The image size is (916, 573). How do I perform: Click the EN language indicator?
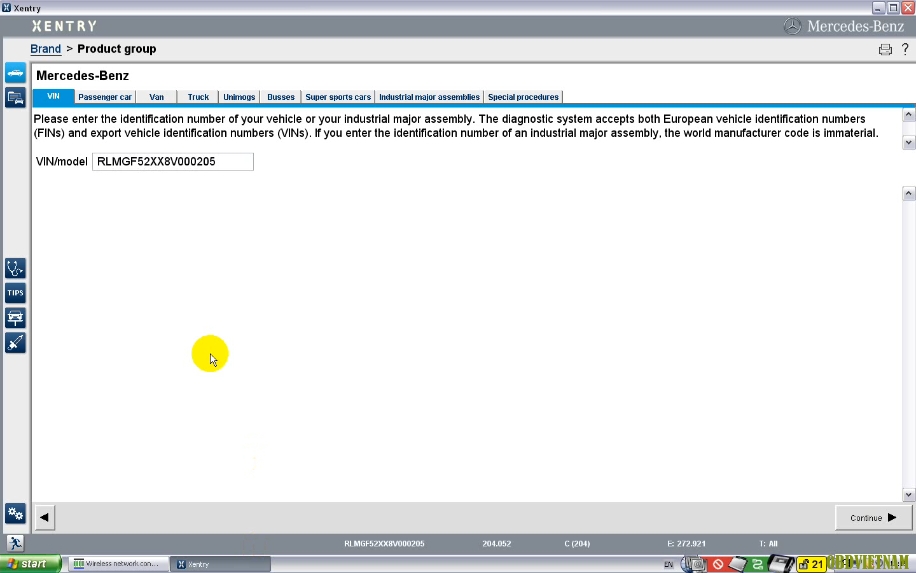tap(668, 564)
